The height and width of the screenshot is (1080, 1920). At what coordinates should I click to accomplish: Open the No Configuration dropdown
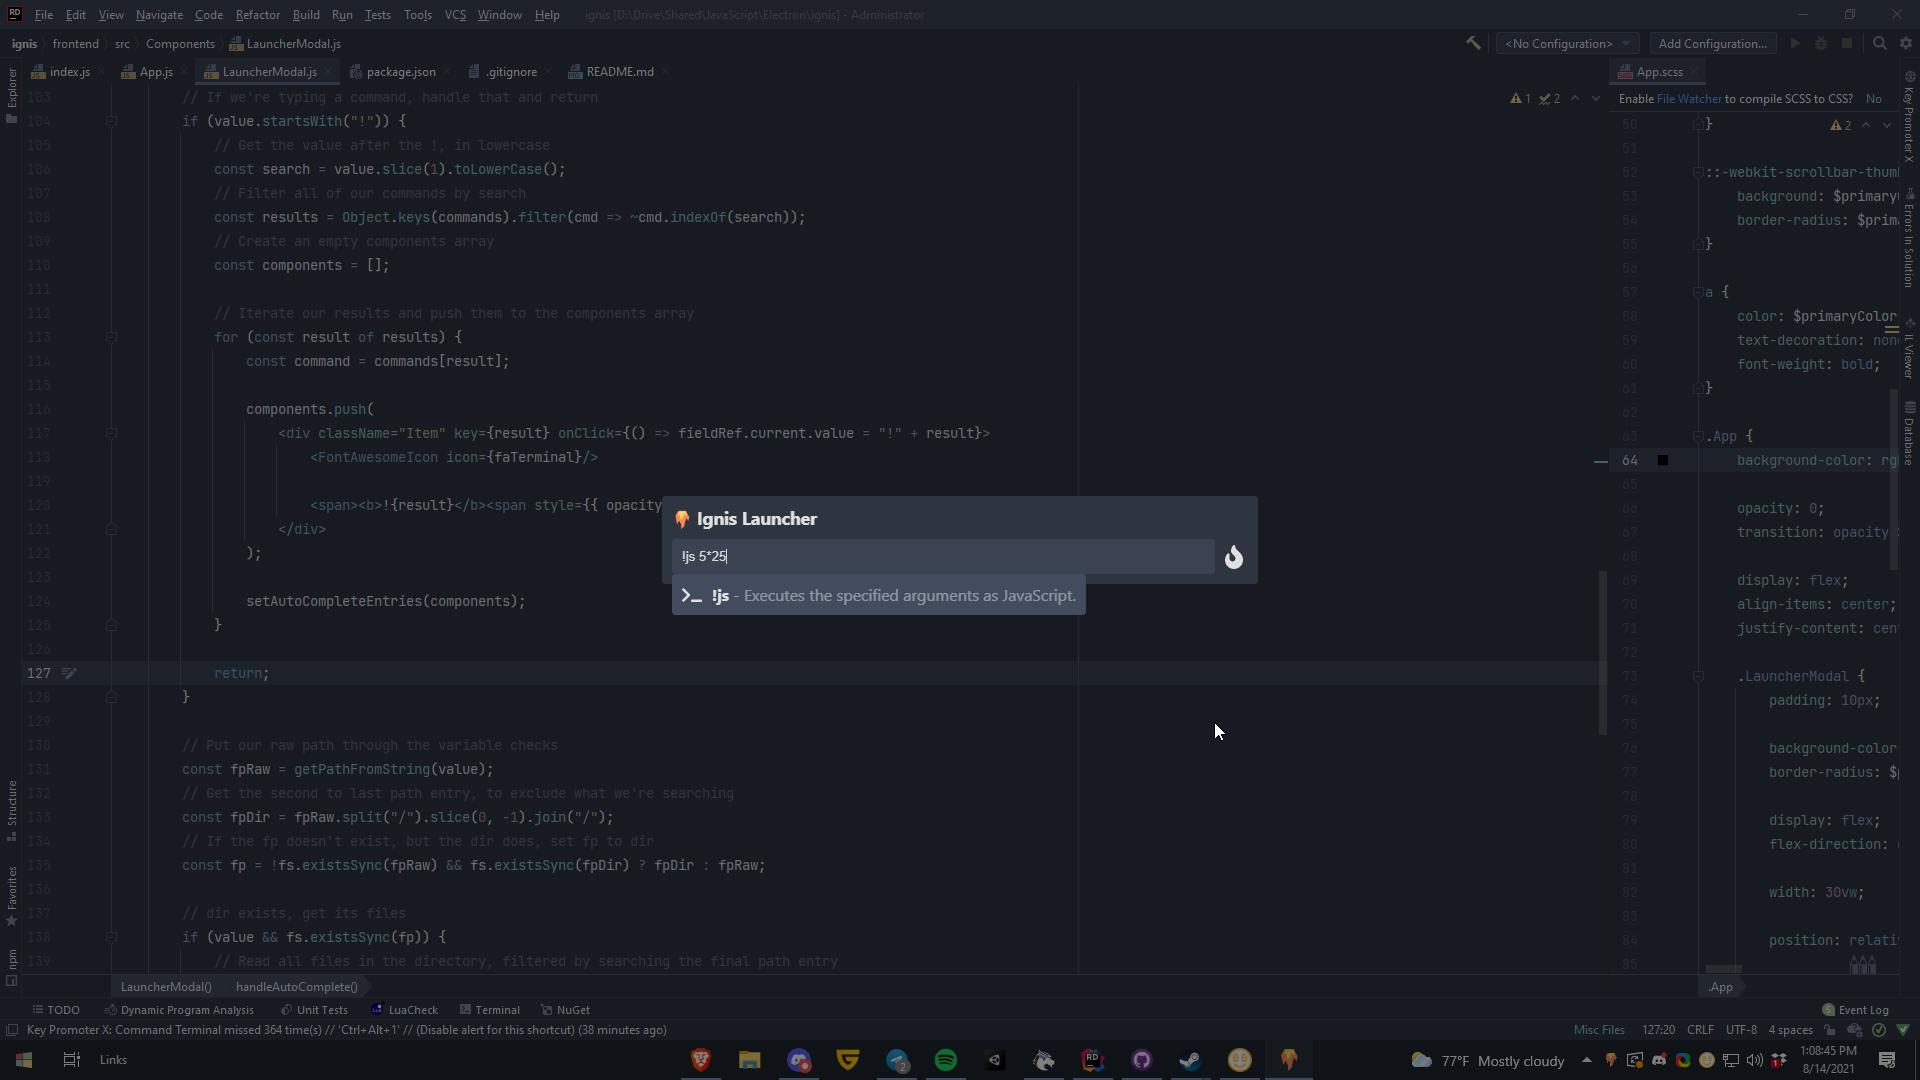[1566, 43]
